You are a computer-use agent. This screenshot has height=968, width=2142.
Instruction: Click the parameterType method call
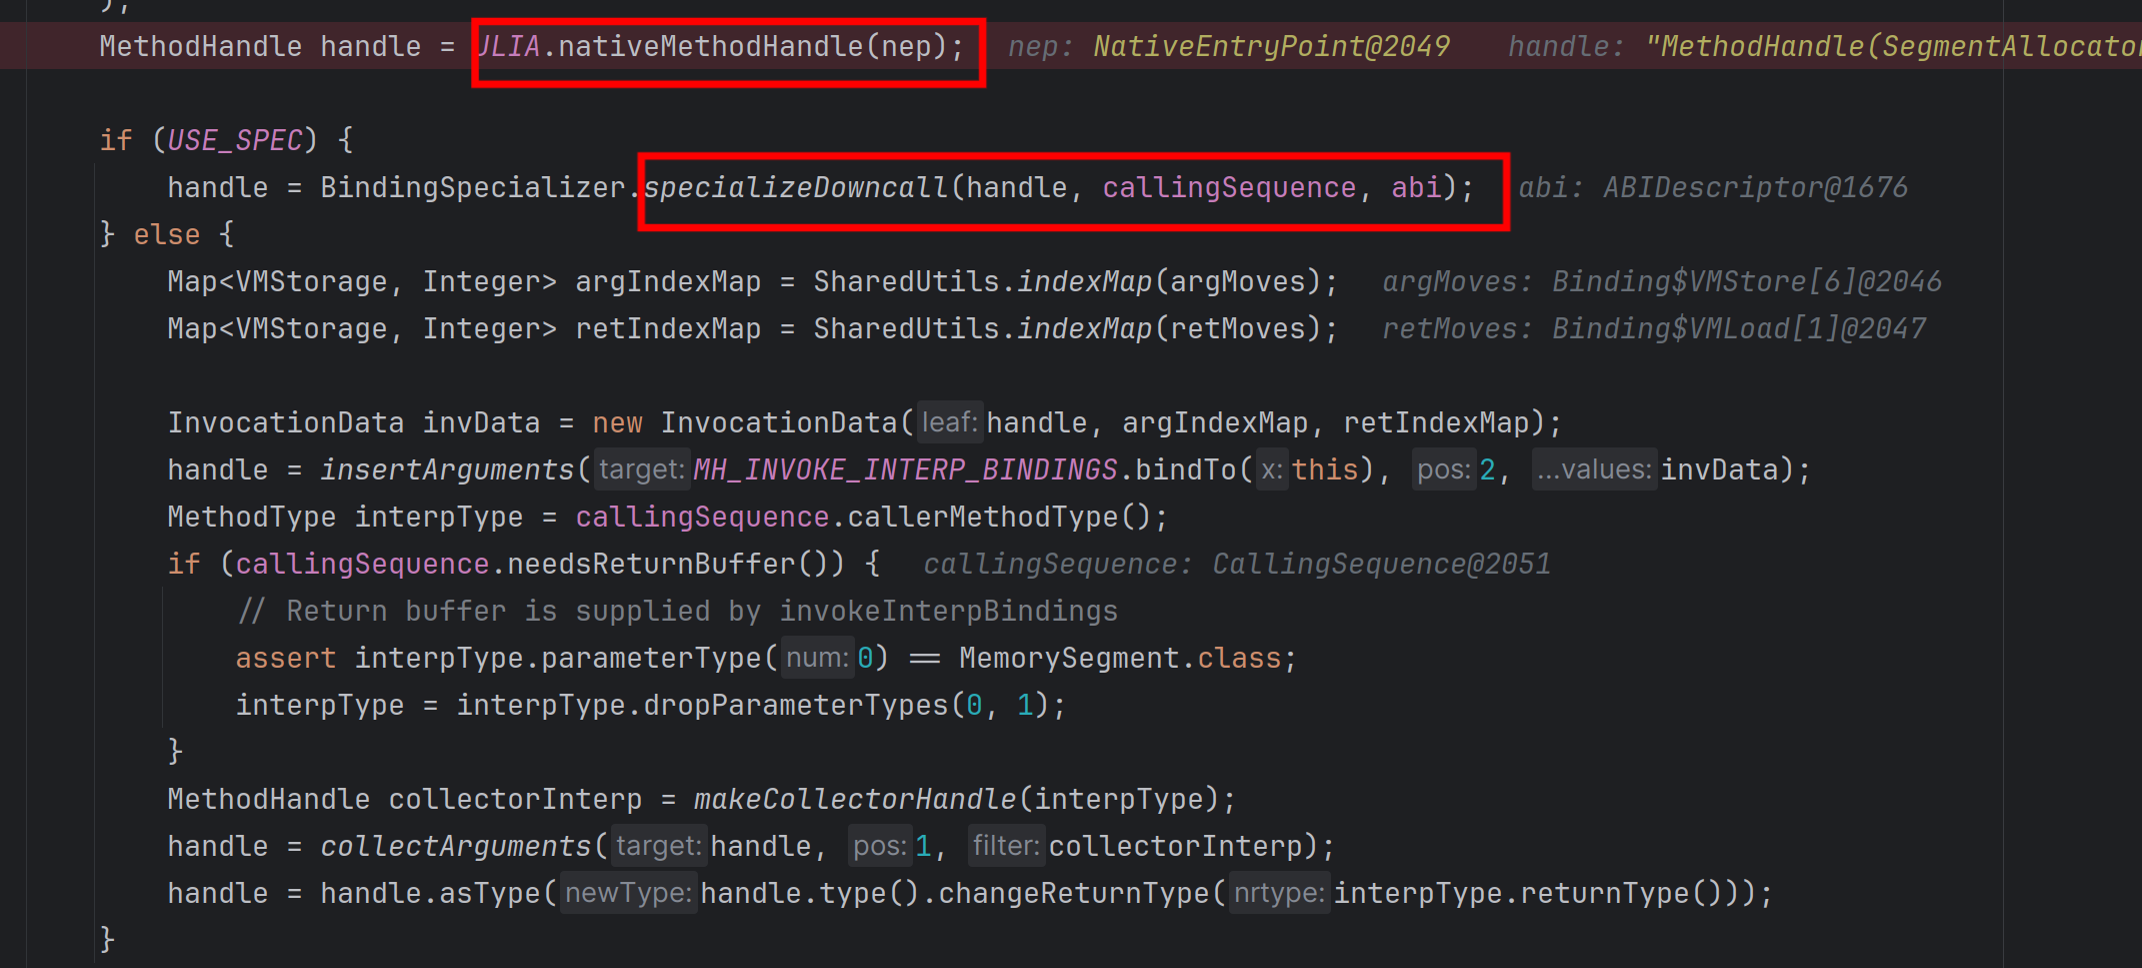(x=652, y=657)
